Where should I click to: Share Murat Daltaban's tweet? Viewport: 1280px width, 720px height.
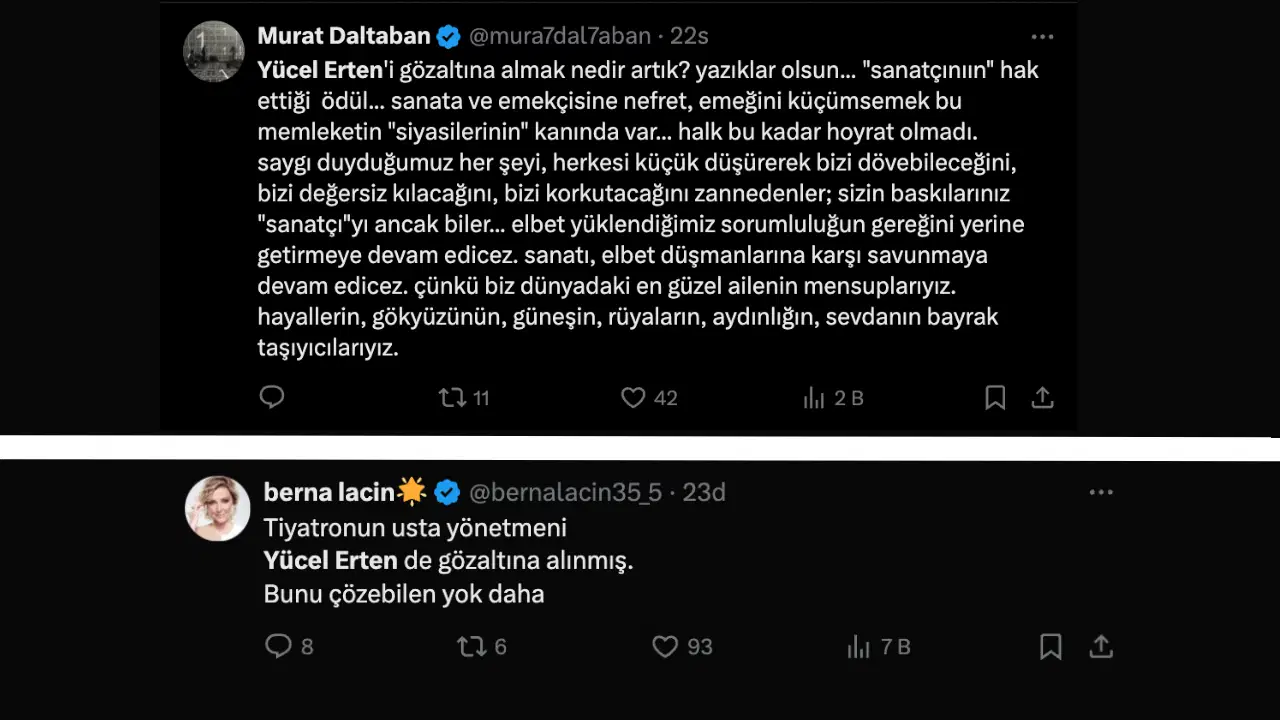[1042, 398]
